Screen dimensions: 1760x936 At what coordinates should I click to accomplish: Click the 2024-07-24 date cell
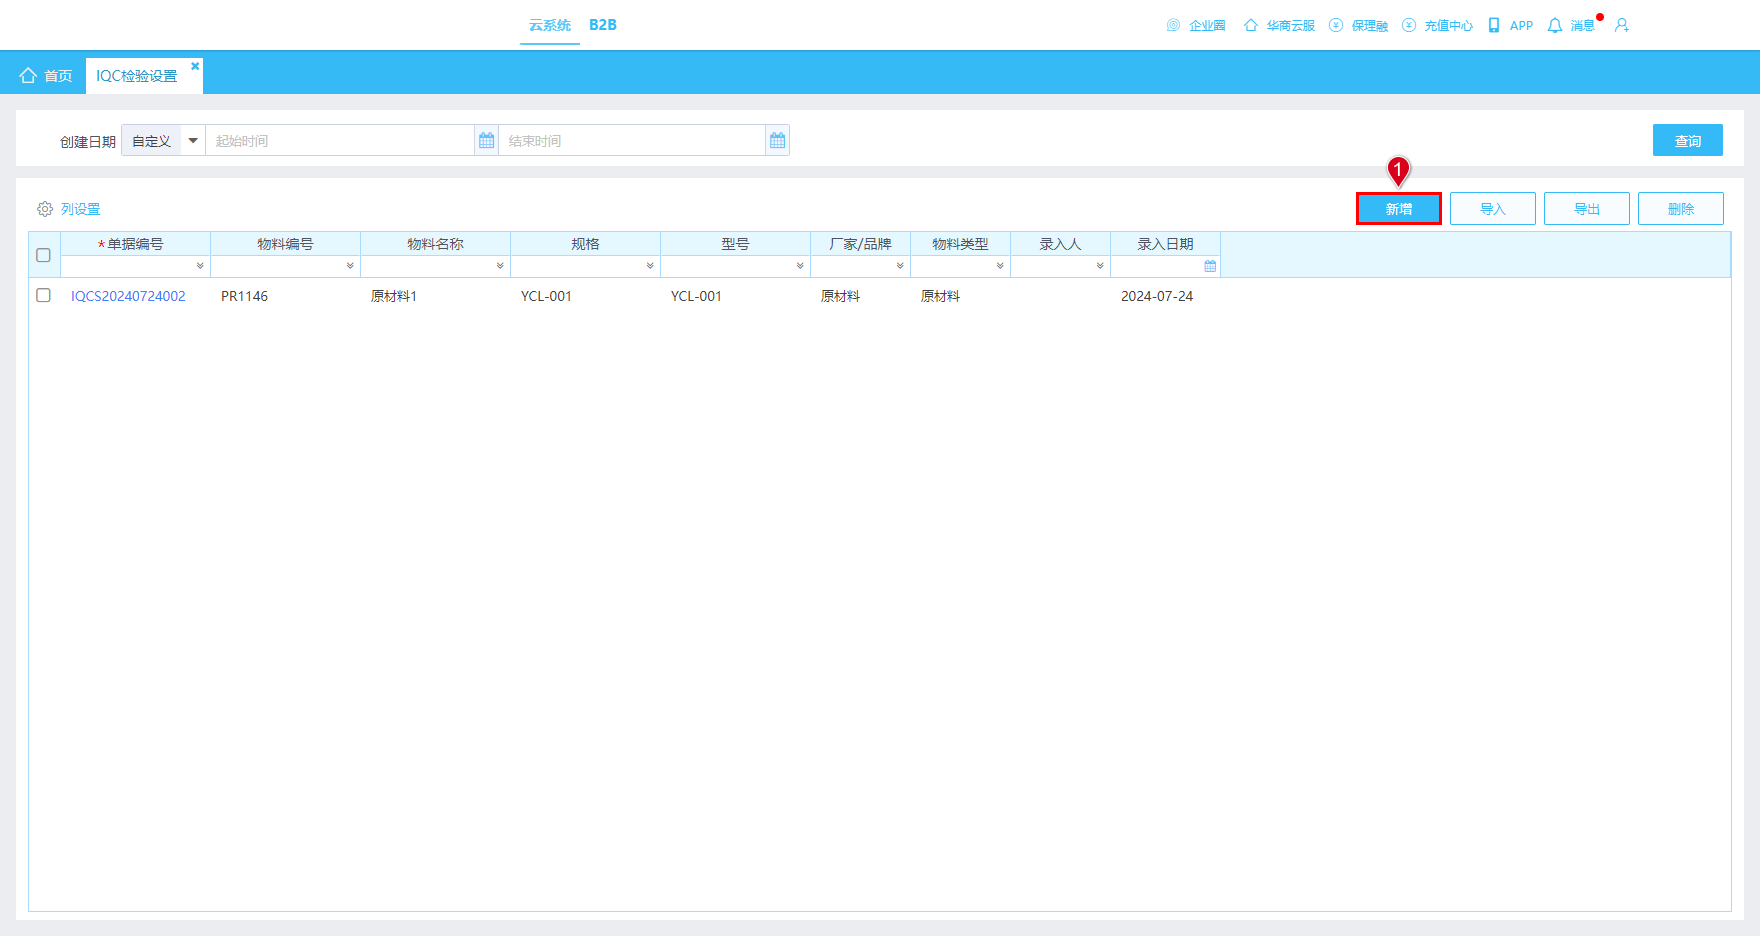pyautogui.click(x=1157, y=296)
